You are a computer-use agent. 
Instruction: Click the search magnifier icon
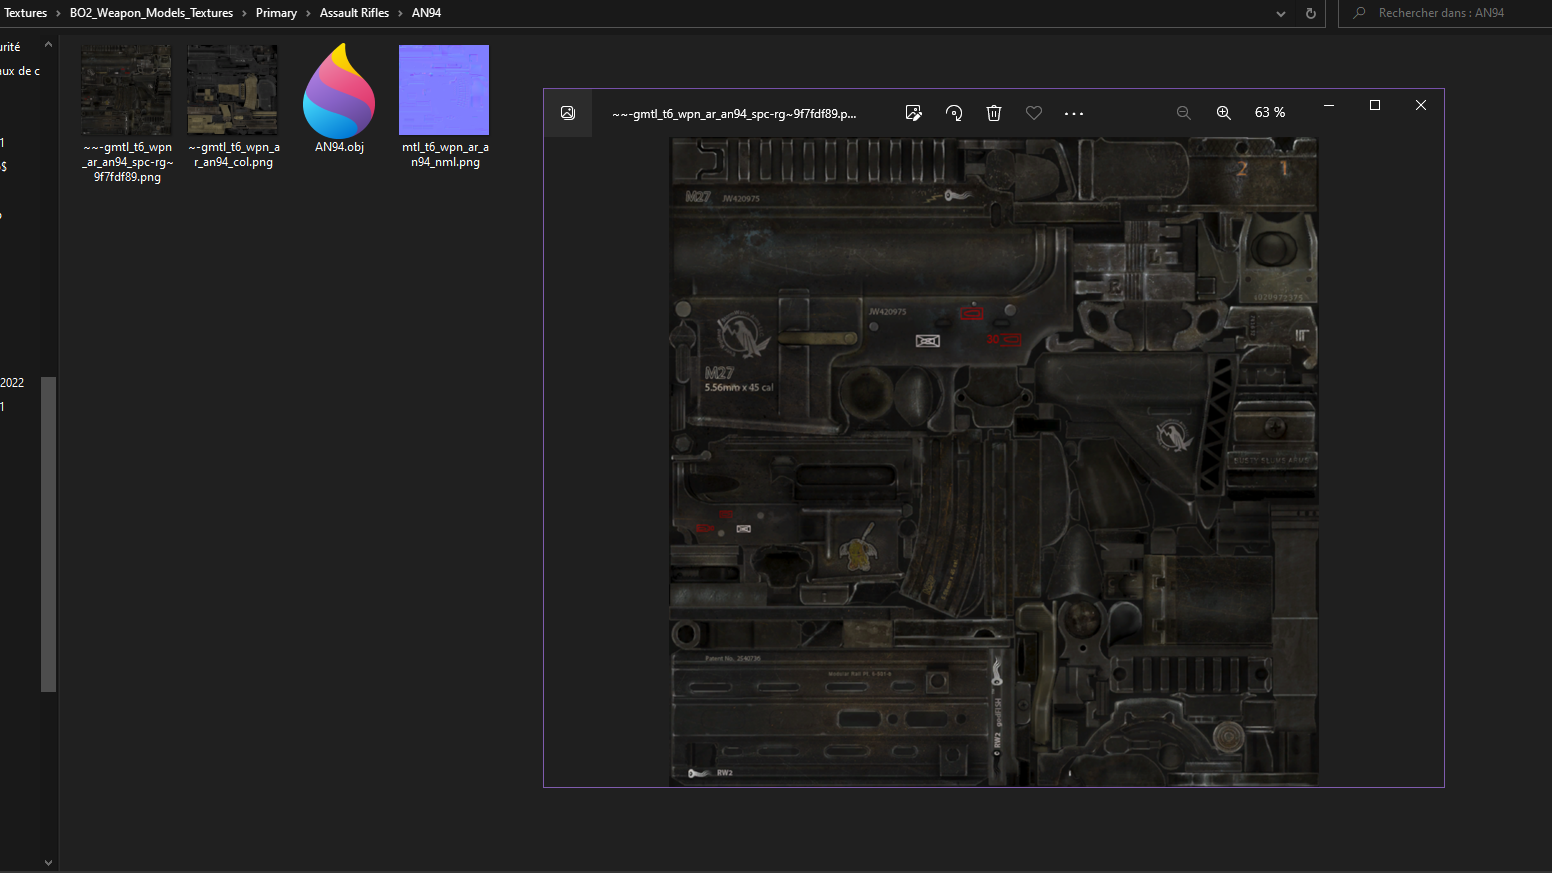tap(1359, 13)
